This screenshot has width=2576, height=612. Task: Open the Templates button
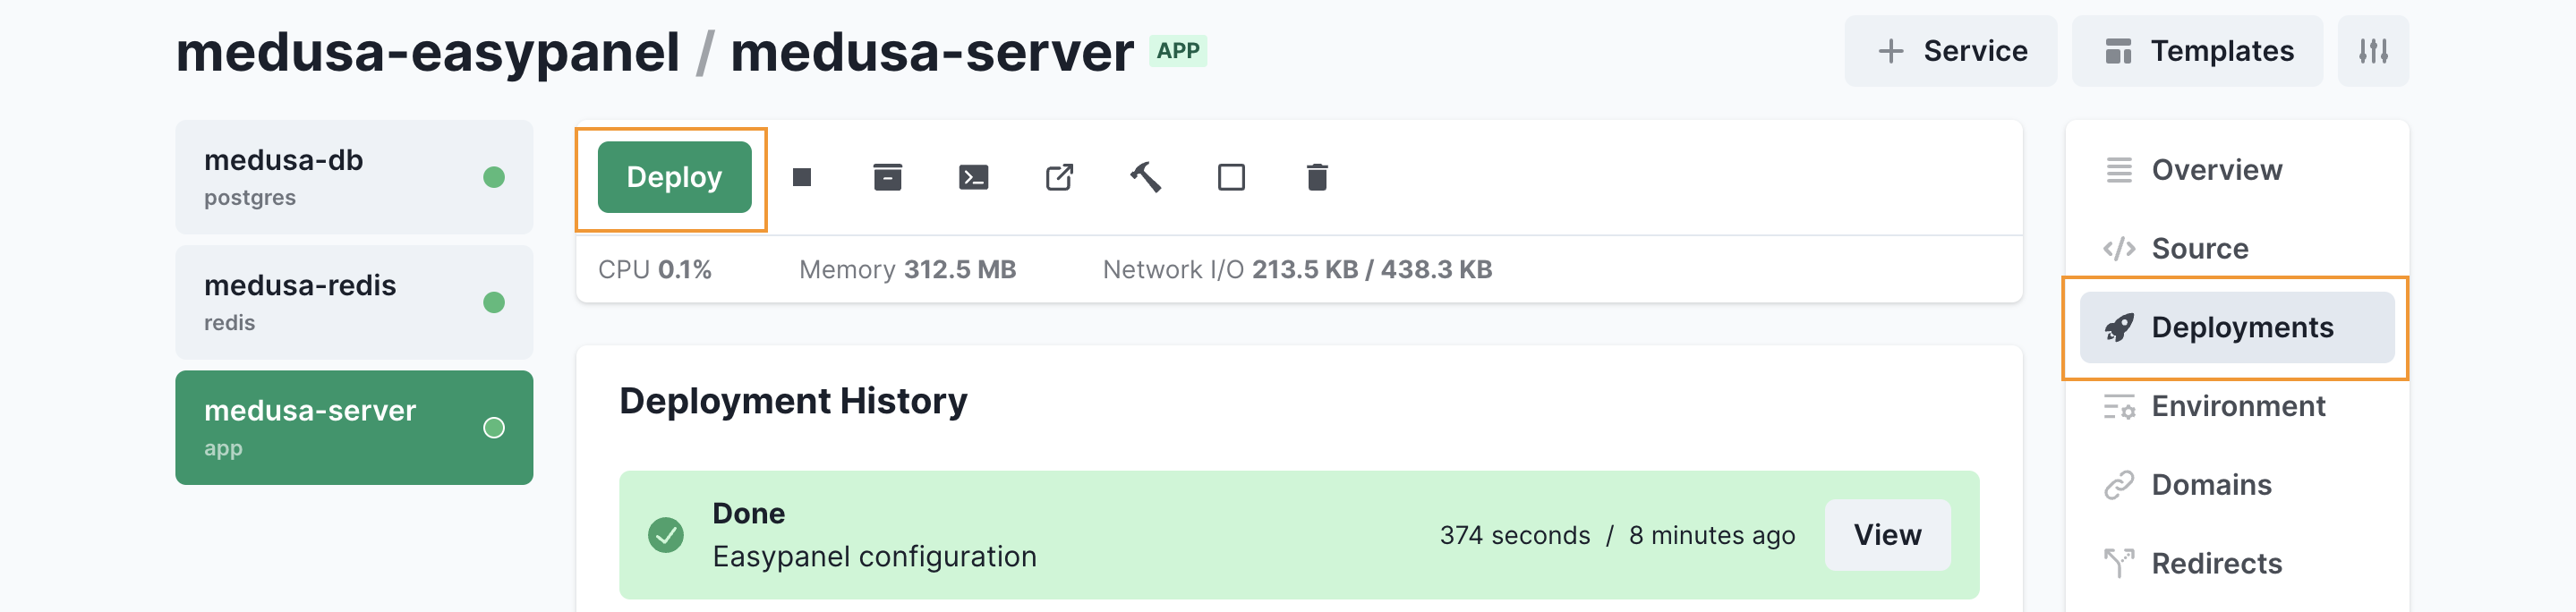pos(2196,51)
